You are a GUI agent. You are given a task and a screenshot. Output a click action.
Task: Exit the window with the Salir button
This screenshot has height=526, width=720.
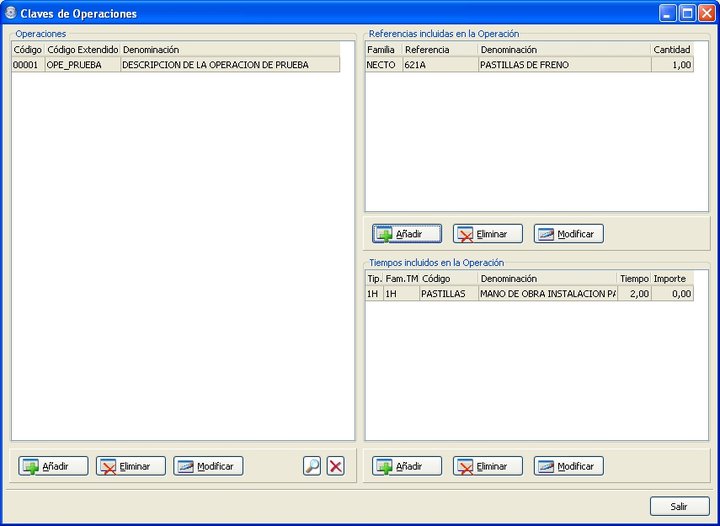[x=680, y=506]
